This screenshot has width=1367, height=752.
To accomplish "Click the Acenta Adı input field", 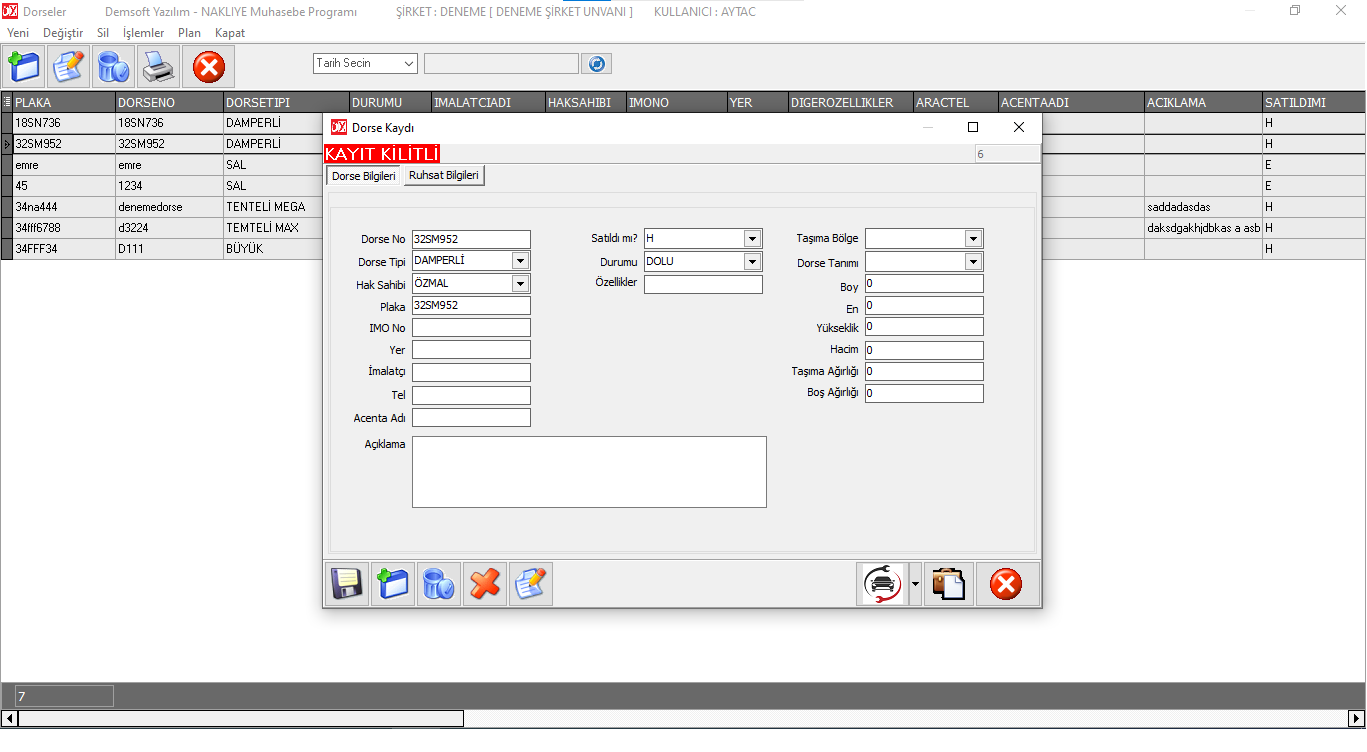I will (471, 418).
